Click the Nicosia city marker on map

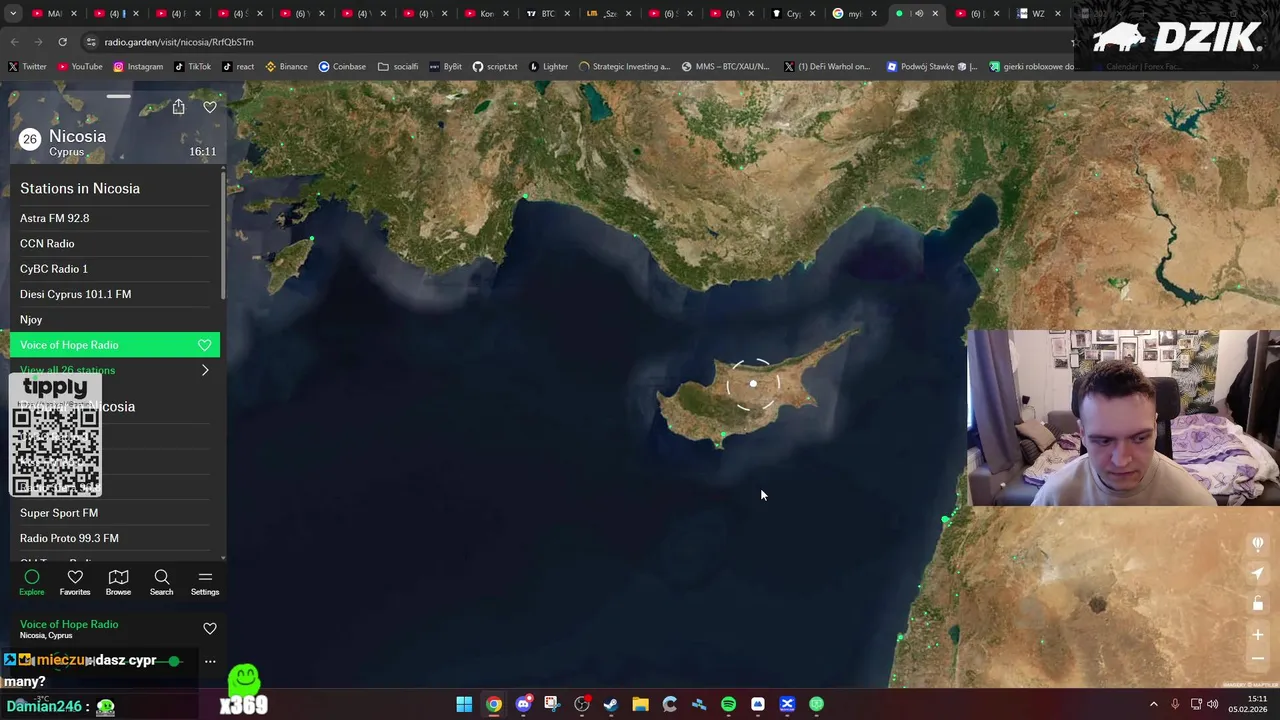point(753,384)
